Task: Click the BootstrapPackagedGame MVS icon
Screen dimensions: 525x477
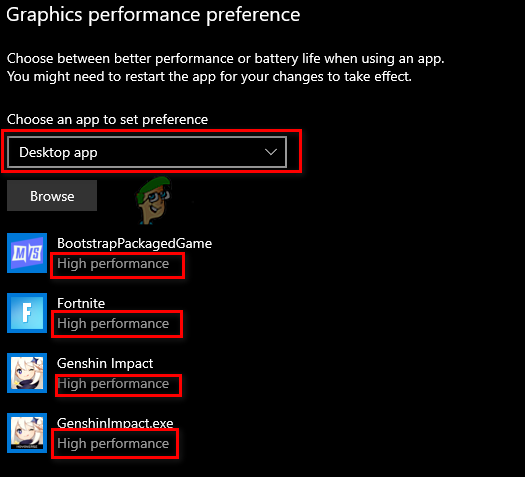Action: (x=27, y=253)
